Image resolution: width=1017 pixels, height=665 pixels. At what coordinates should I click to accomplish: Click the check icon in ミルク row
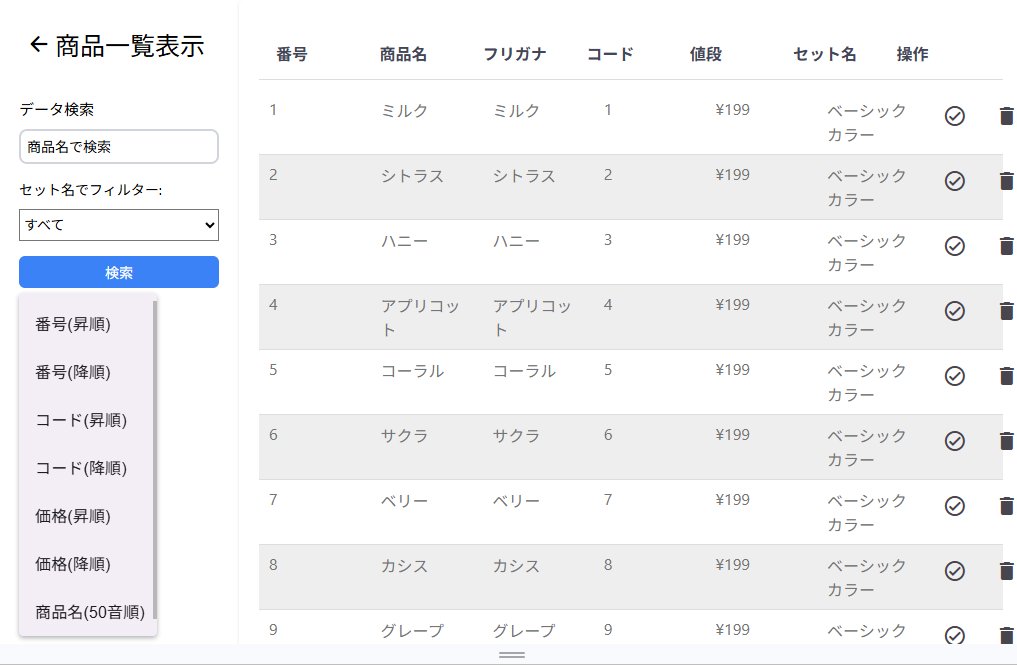click(954, 116)
